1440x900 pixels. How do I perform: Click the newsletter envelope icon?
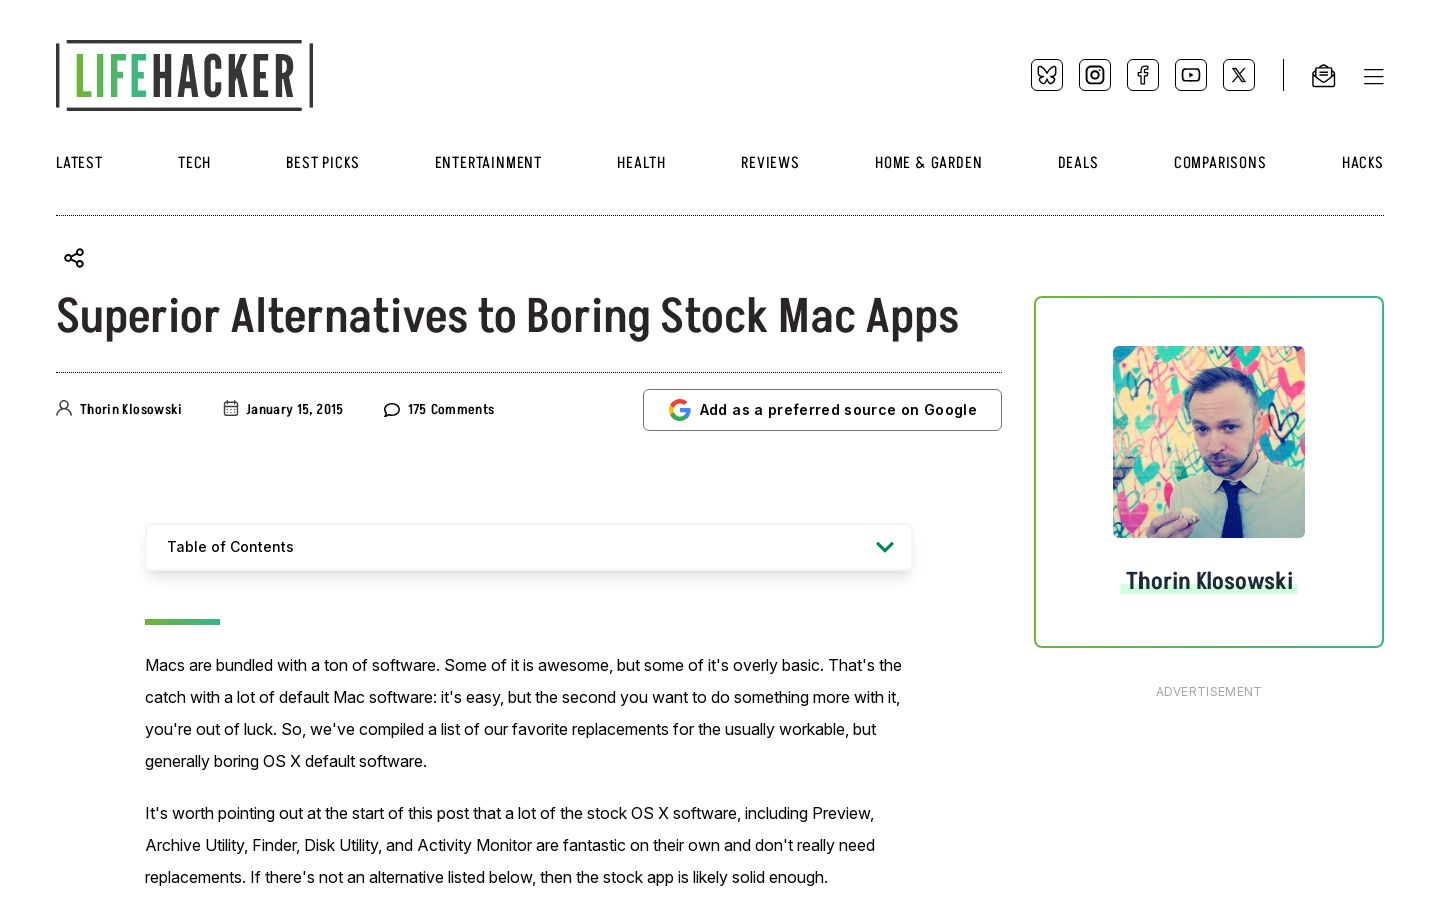(1323, 76)
